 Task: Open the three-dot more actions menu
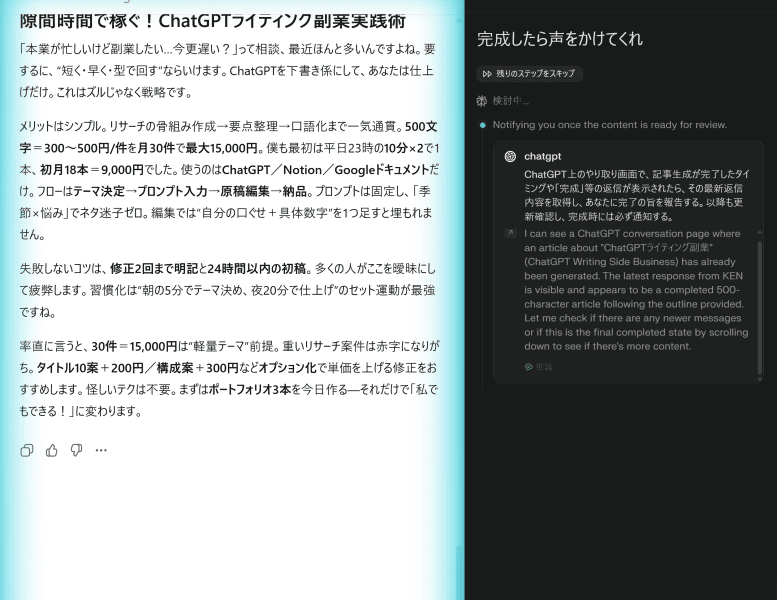coord(101,450)
